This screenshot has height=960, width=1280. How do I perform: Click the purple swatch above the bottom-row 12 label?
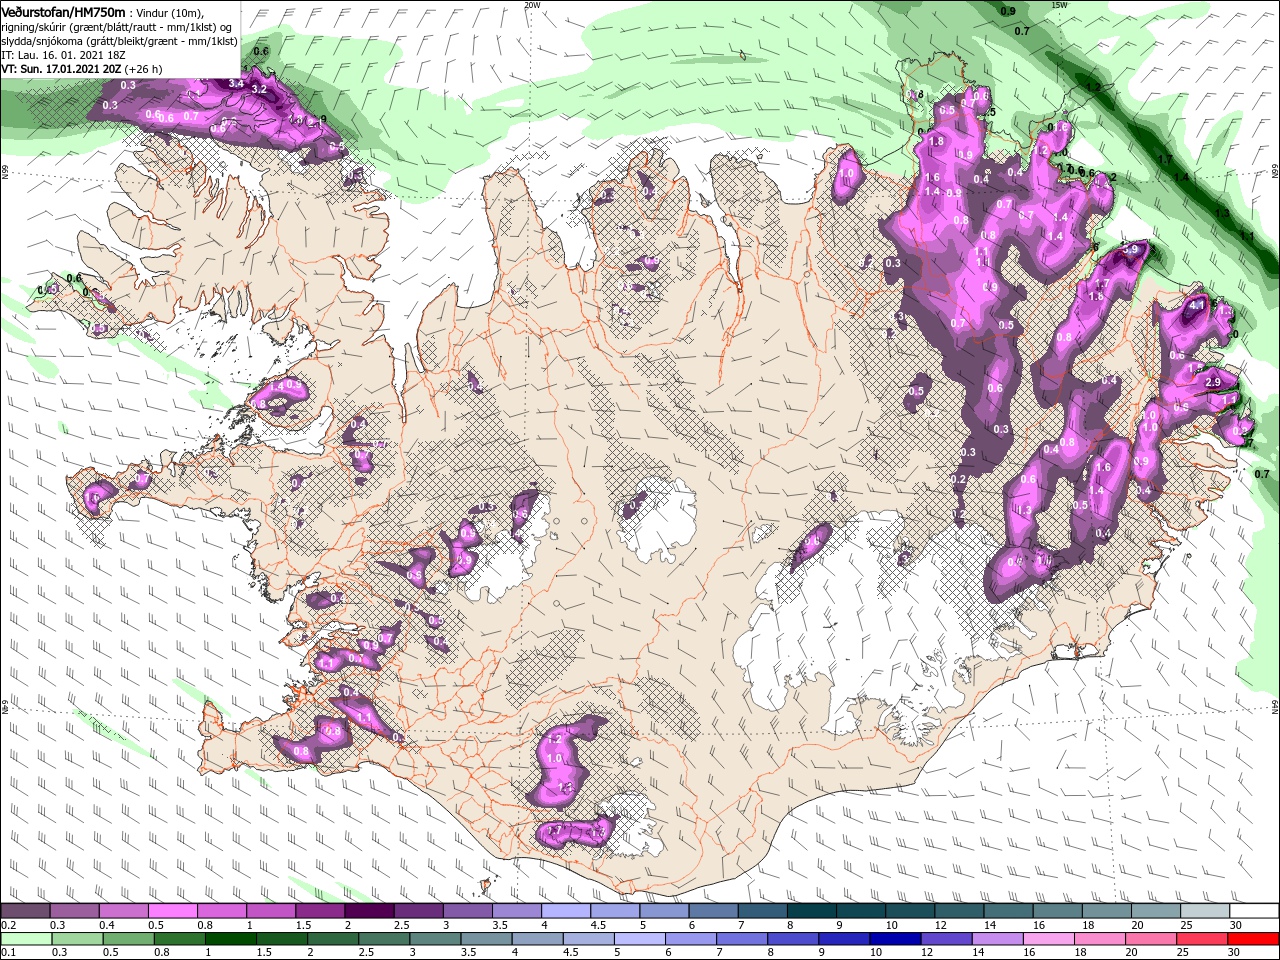[945, 939]
